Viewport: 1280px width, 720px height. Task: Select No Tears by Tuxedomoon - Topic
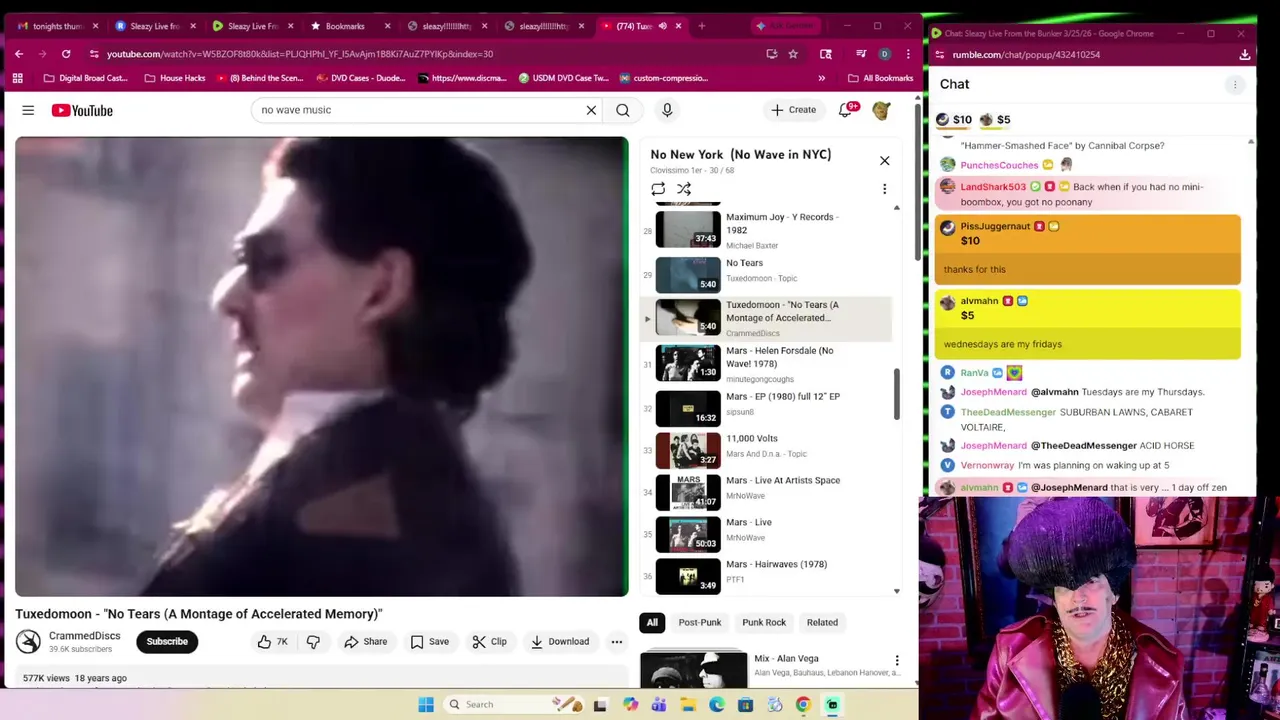766,272
